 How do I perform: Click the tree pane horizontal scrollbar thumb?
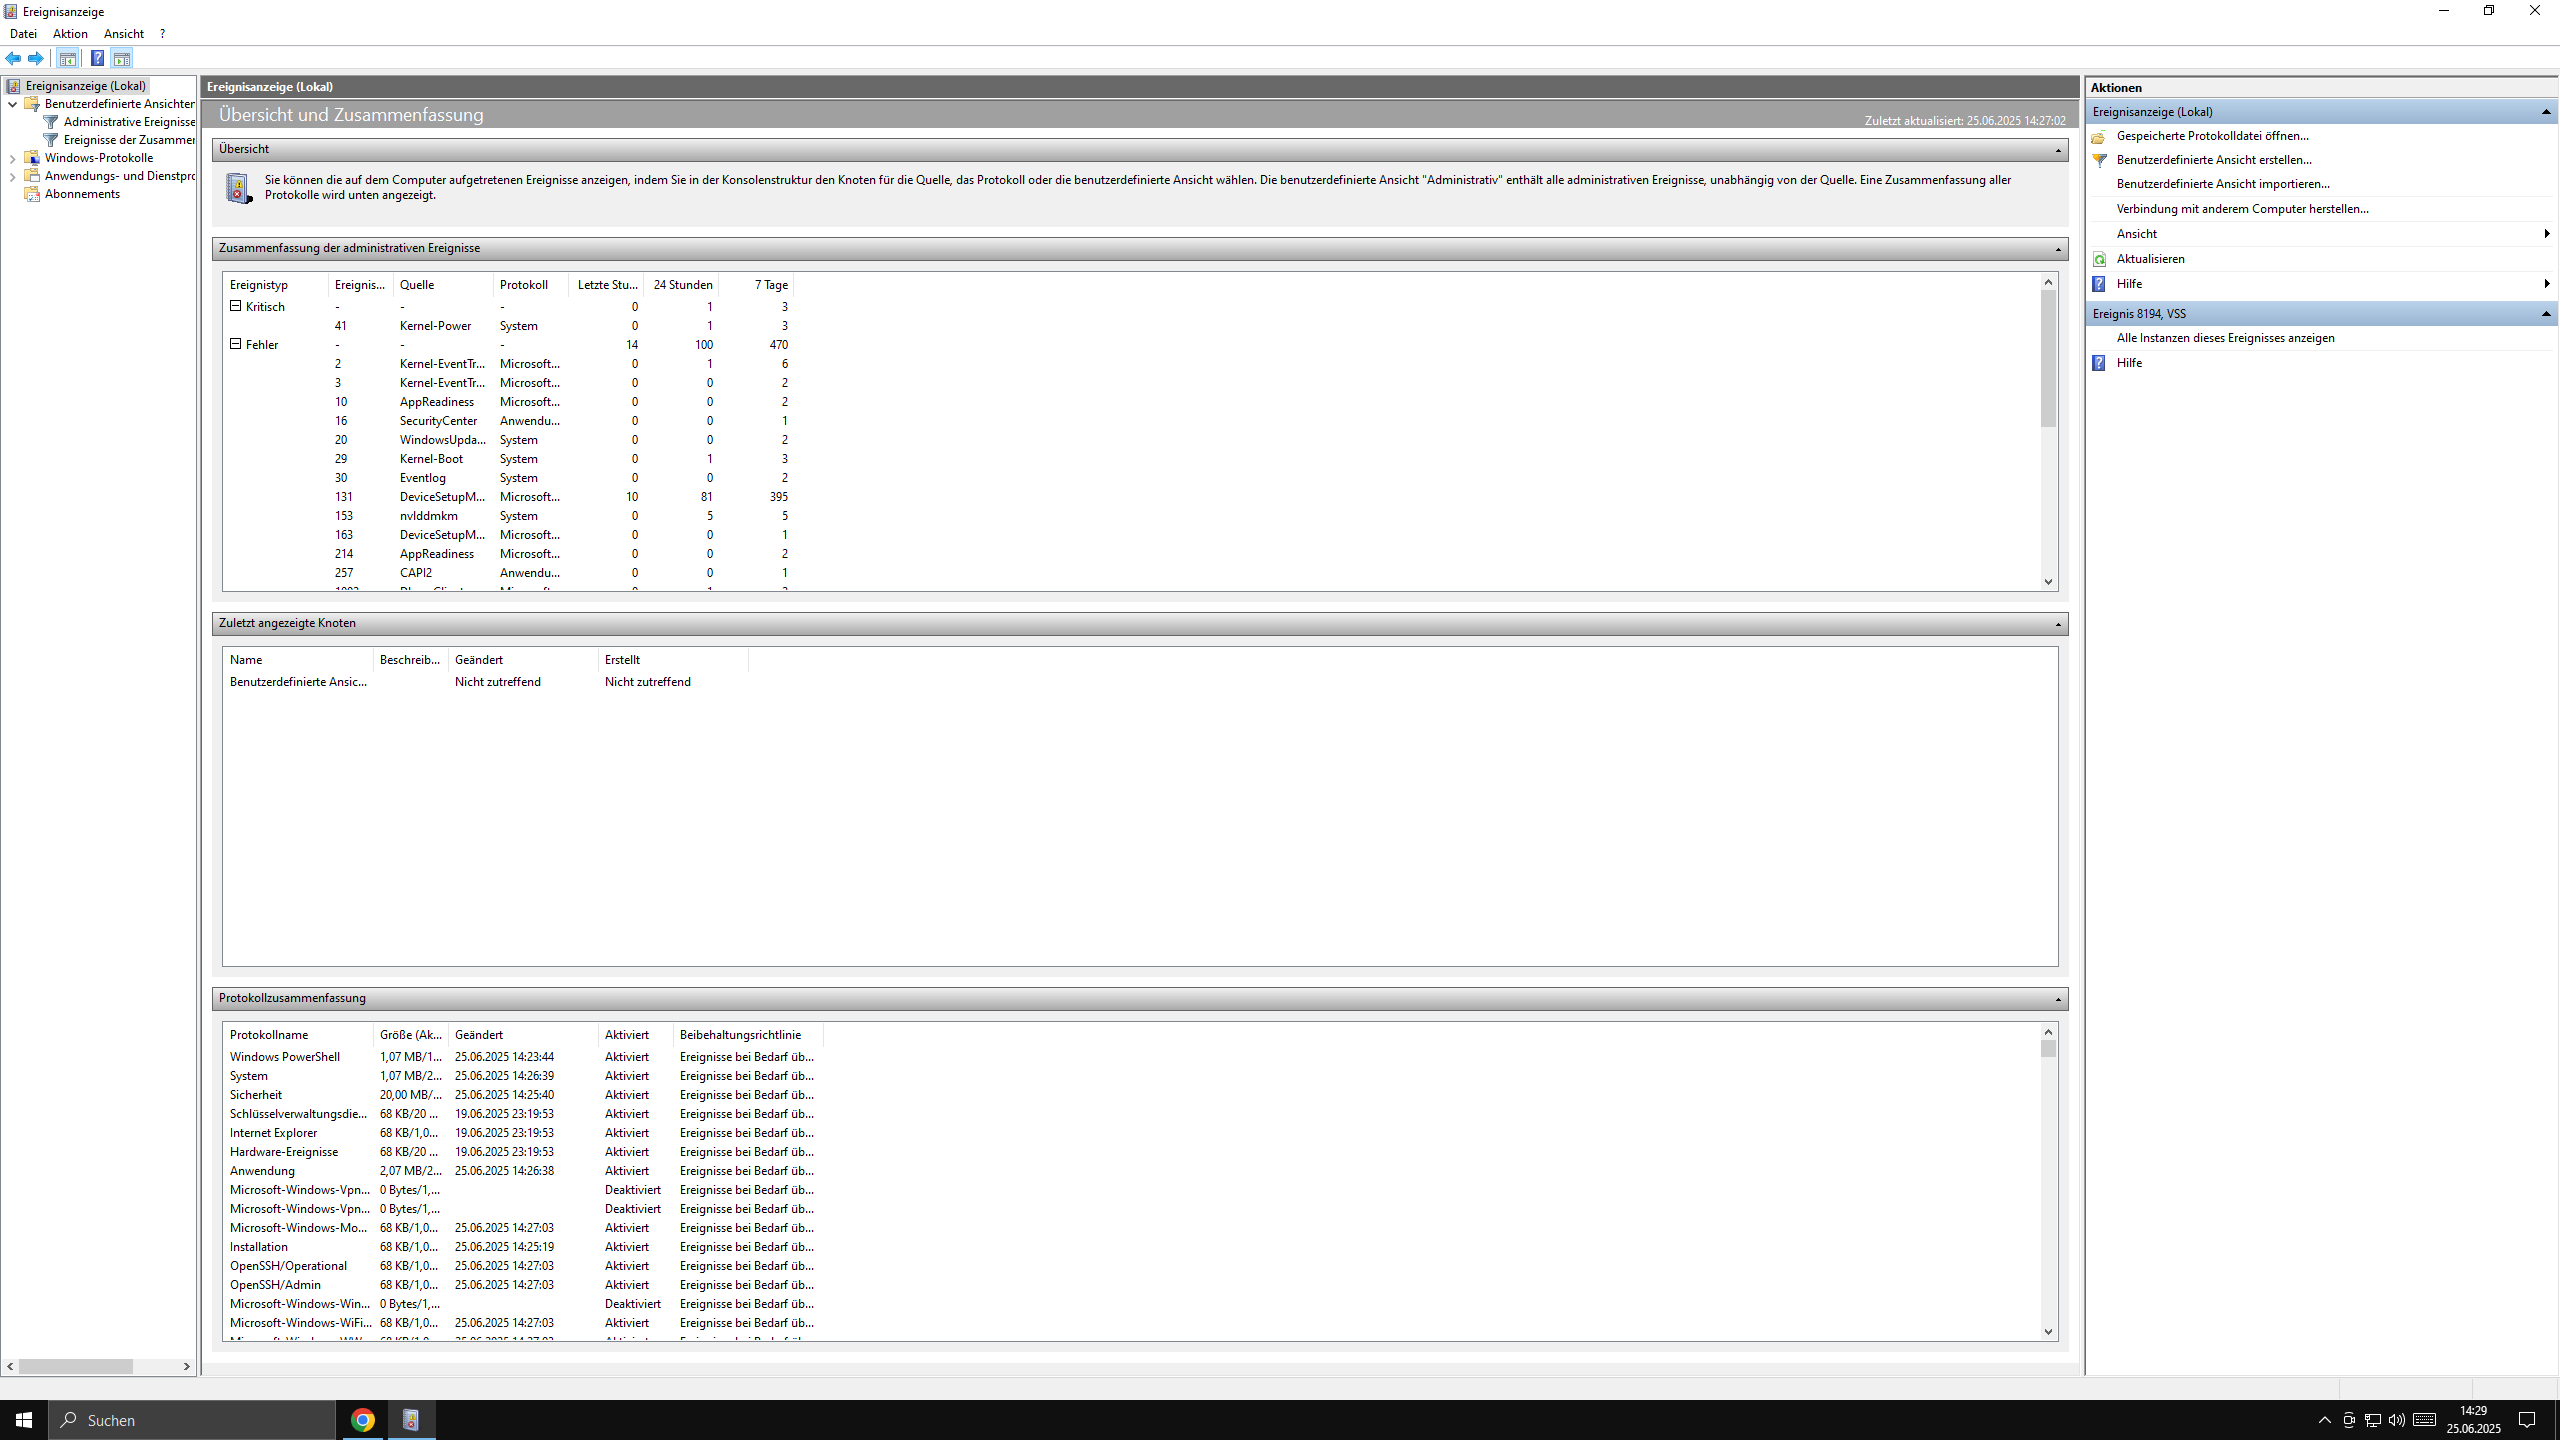pyautogui.click(x=75, y=1366)
